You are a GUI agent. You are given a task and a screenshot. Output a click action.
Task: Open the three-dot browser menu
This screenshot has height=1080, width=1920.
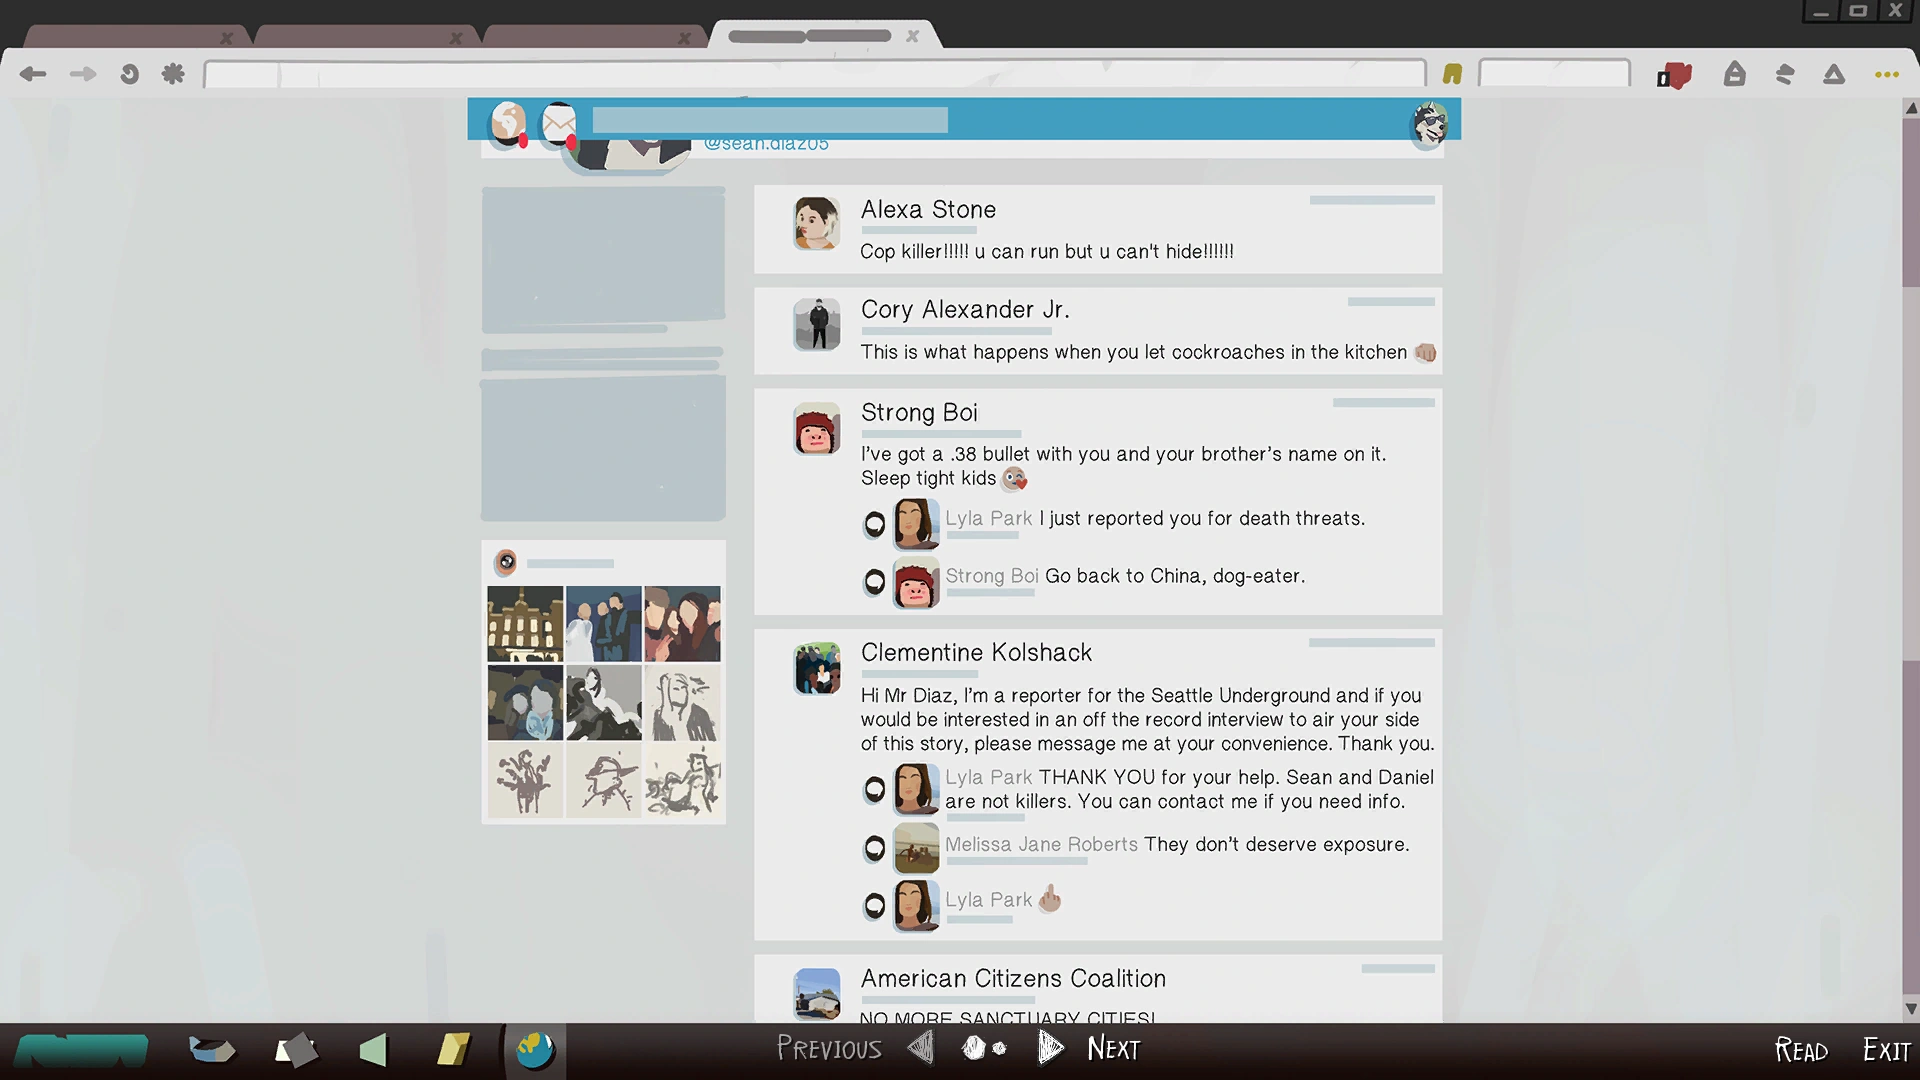[1887, 74]
